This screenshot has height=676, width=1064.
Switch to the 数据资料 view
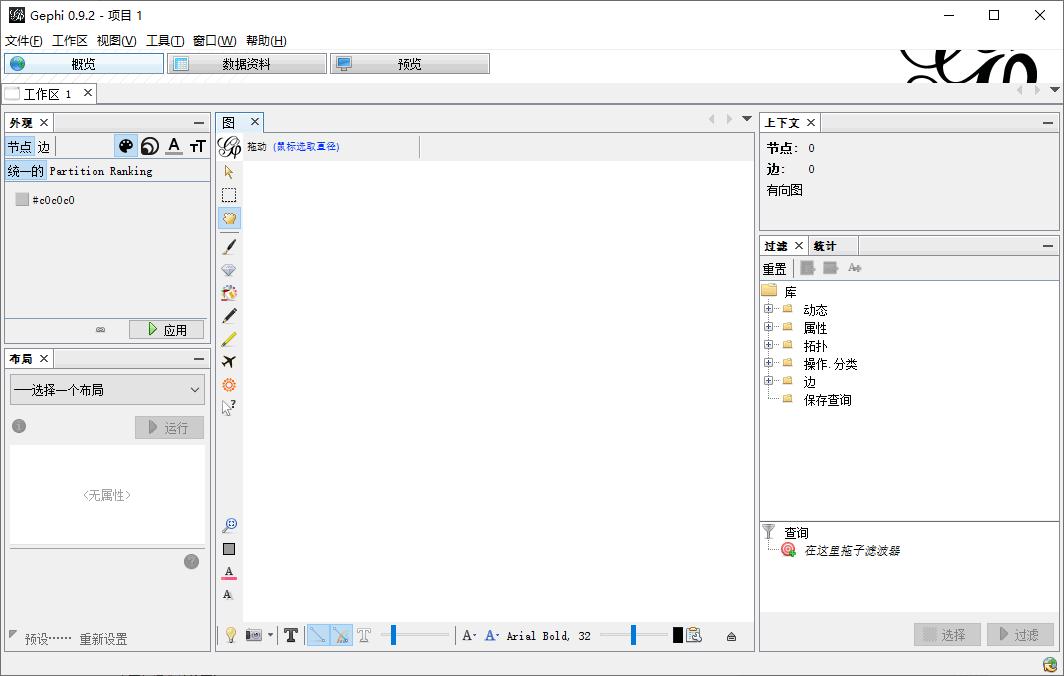point(247,64)
